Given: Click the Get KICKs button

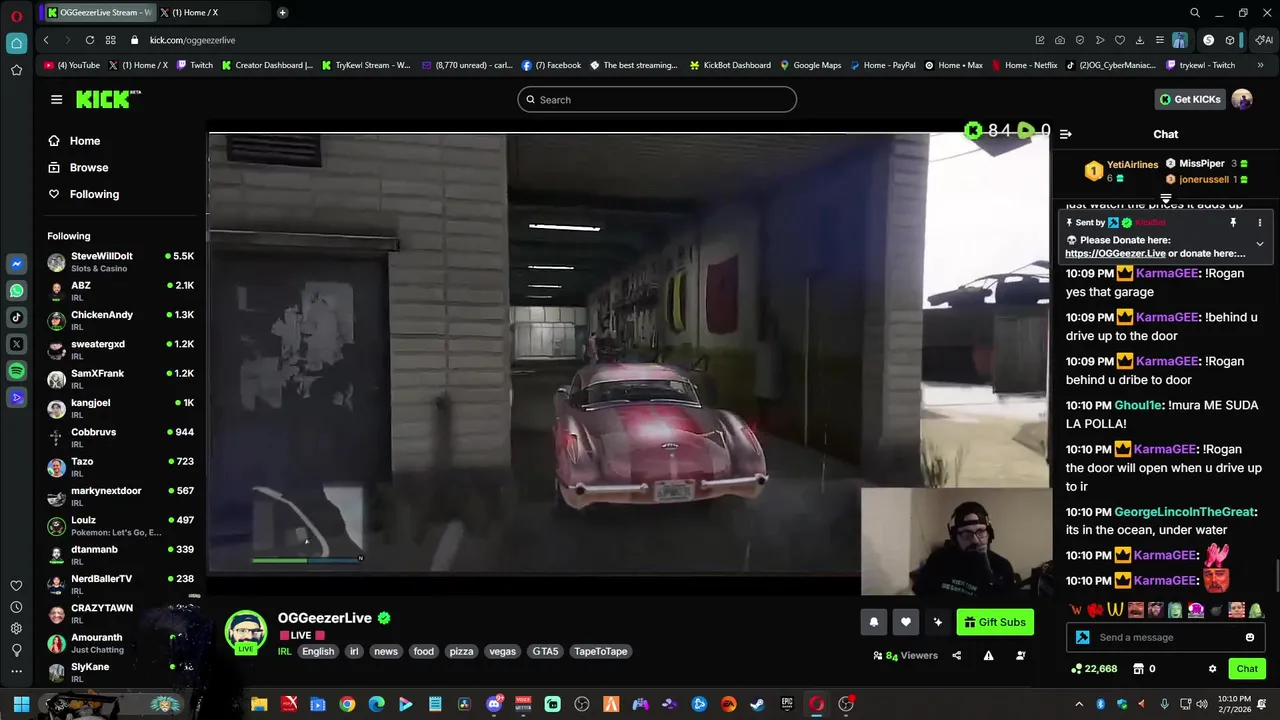Looking at the screenshot, I should tap(1190, 99).
